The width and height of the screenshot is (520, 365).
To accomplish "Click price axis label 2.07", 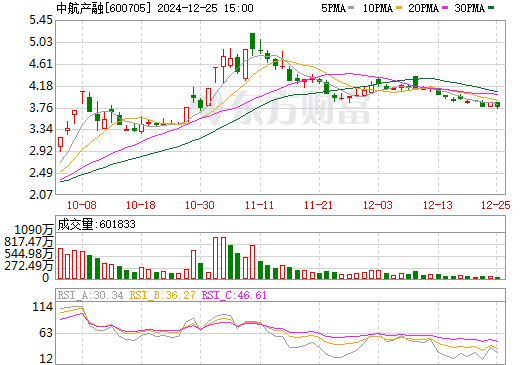I will pos(41,194).
